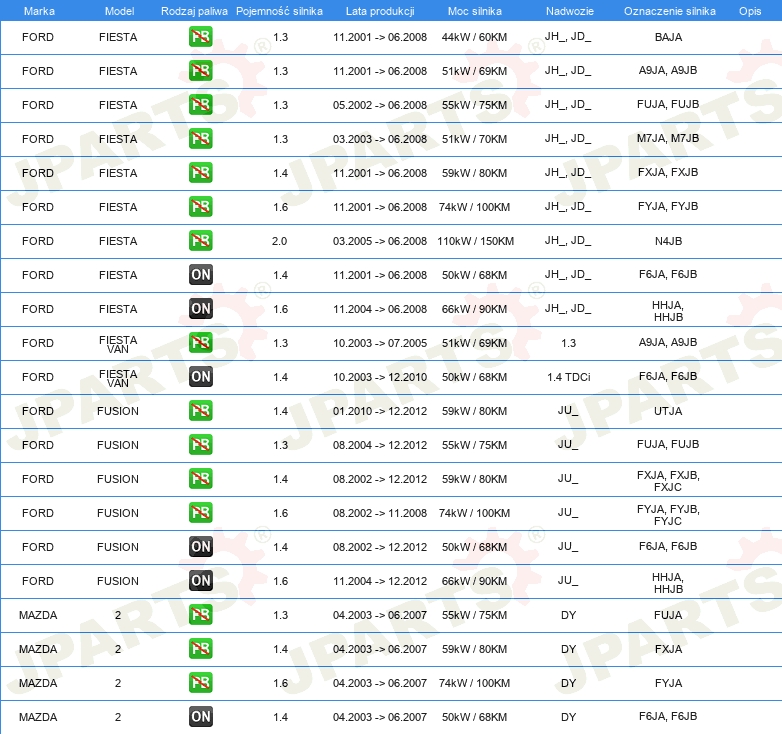782x734 pixels.
Task: Click the Nadwozie column header
Action: pos(570,11)
